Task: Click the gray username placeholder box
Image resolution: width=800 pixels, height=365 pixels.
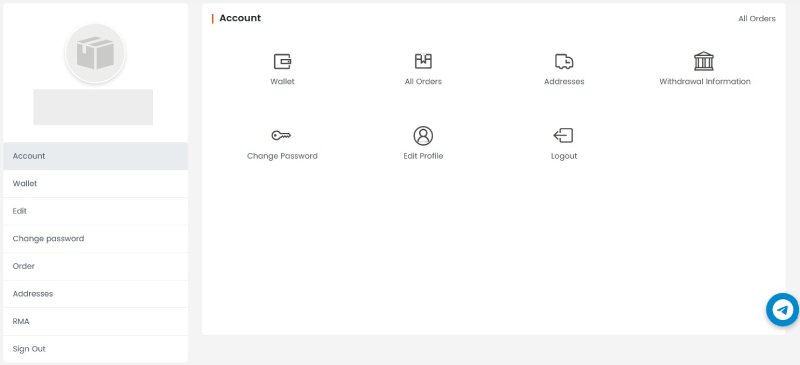Action: 93,107
